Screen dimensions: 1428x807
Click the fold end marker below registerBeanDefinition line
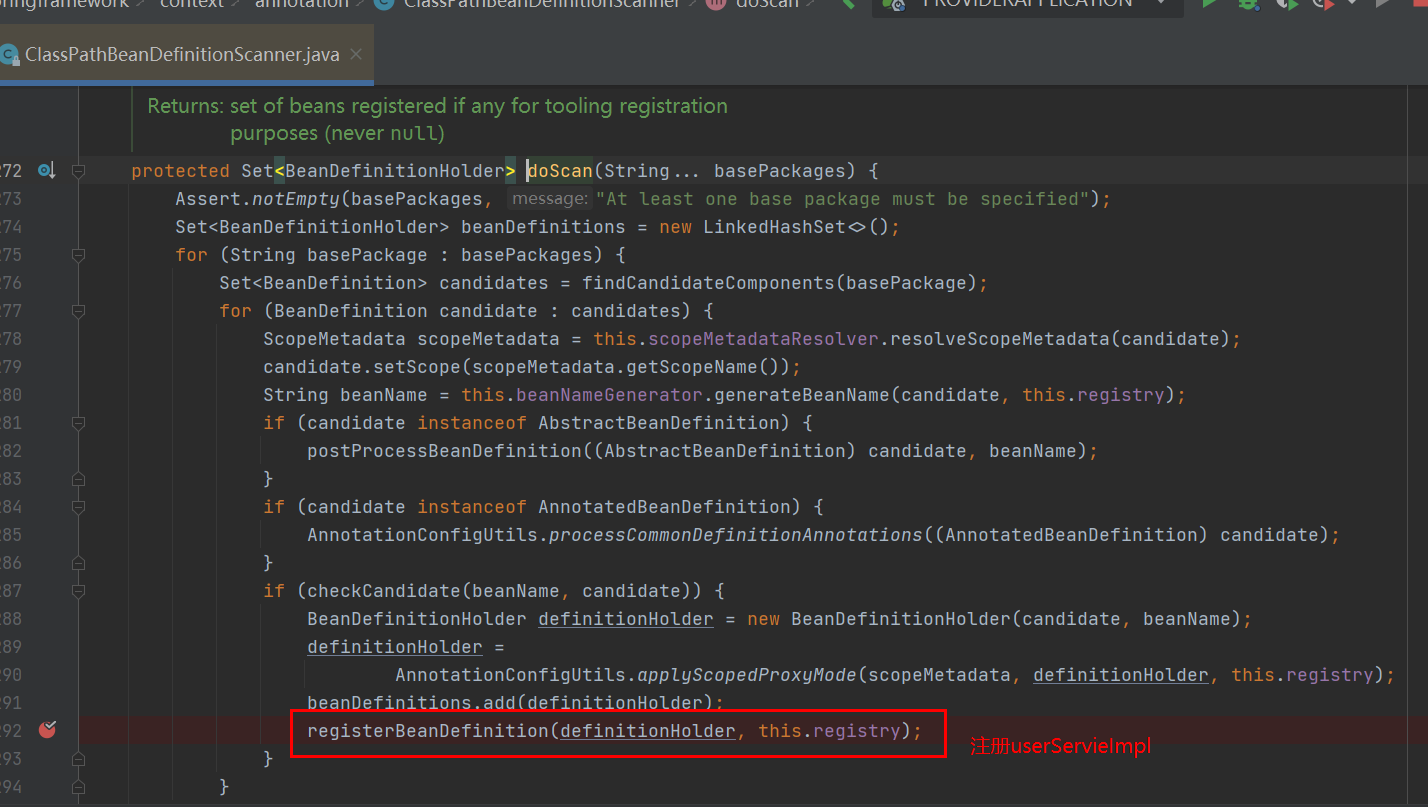pos(78,759)
